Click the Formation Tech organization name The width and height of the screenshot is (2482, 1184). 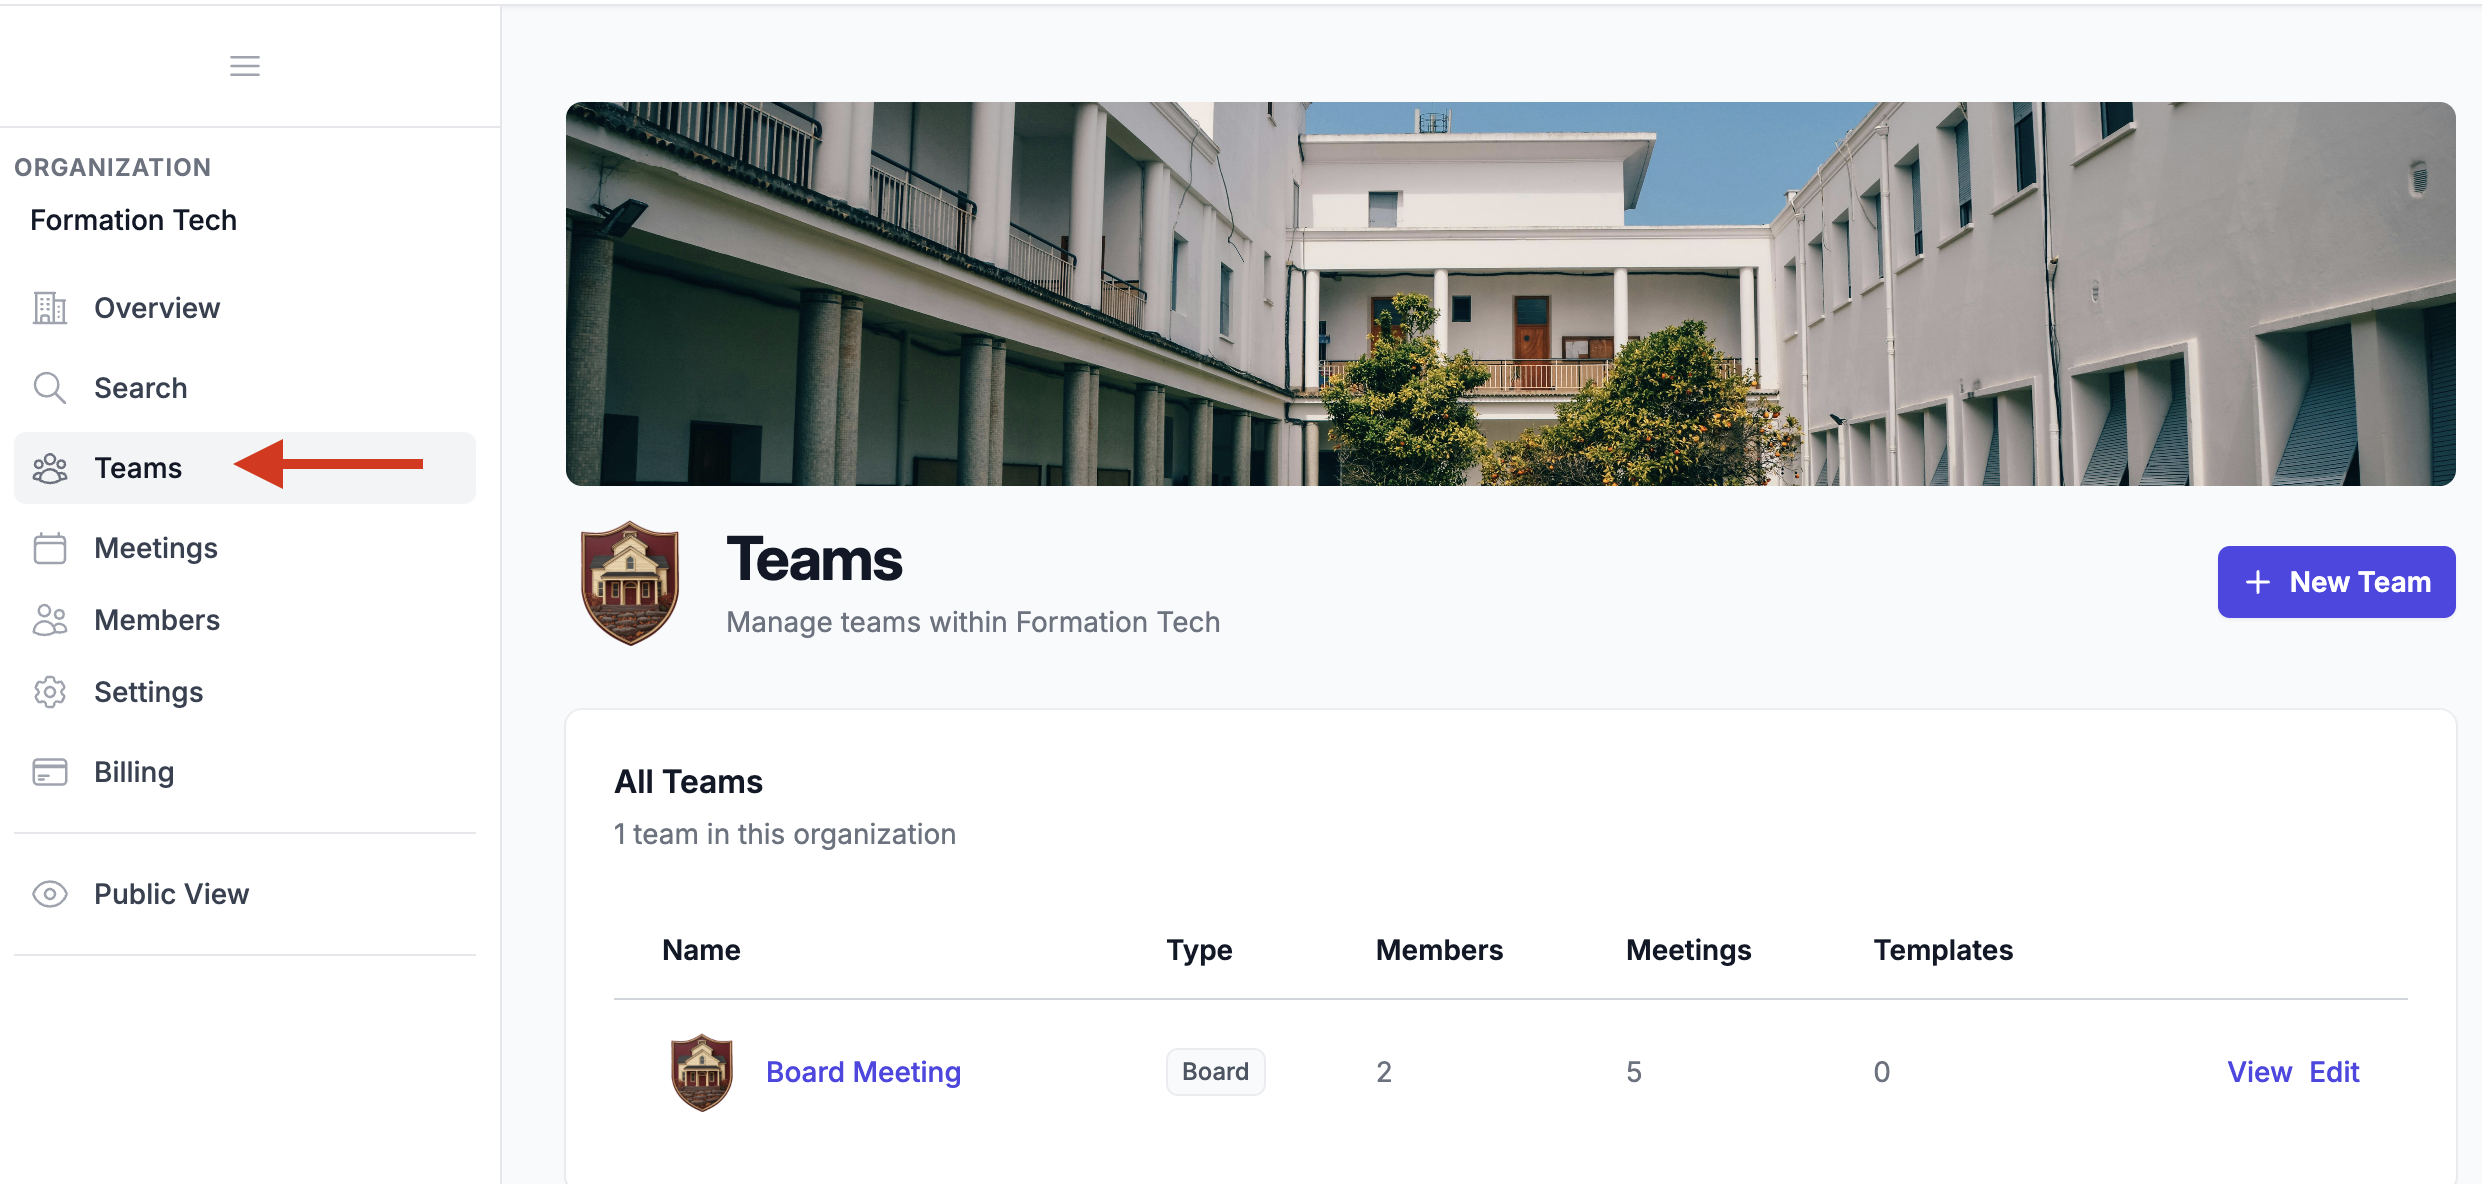(134, 220)
